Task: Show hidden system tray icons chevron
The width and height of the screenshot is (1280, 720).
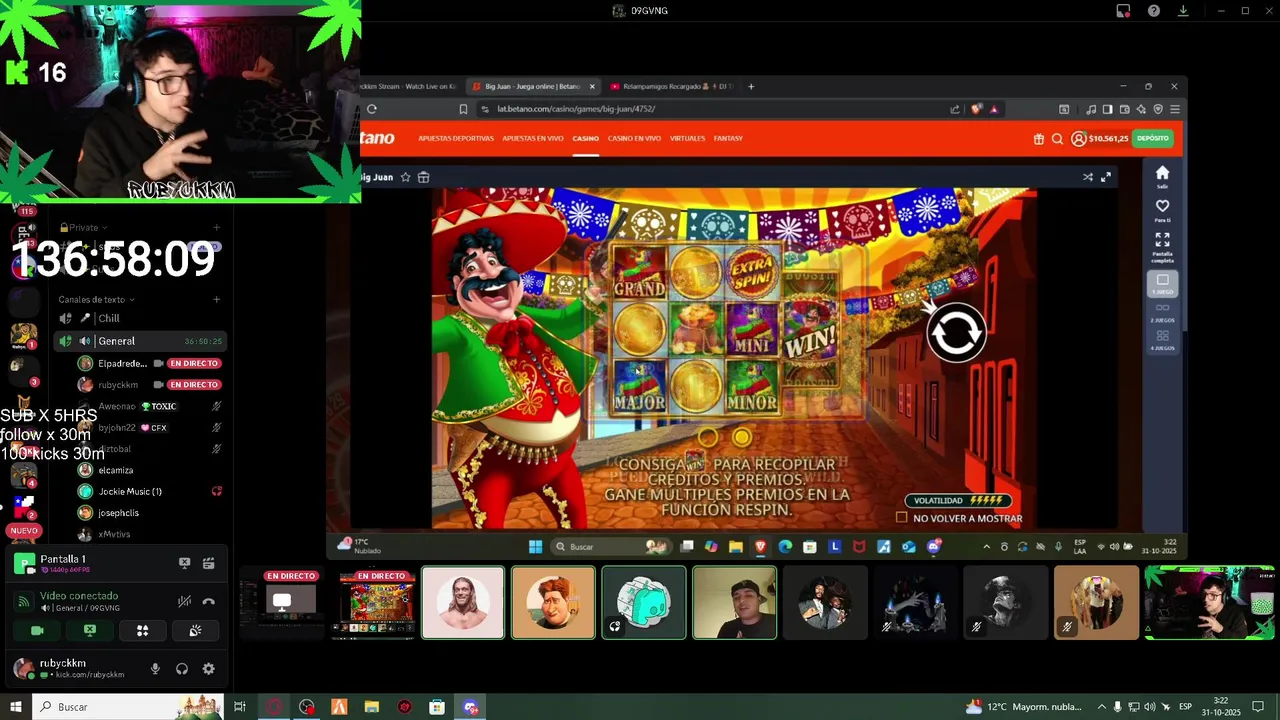Action: pos(1102,707)
